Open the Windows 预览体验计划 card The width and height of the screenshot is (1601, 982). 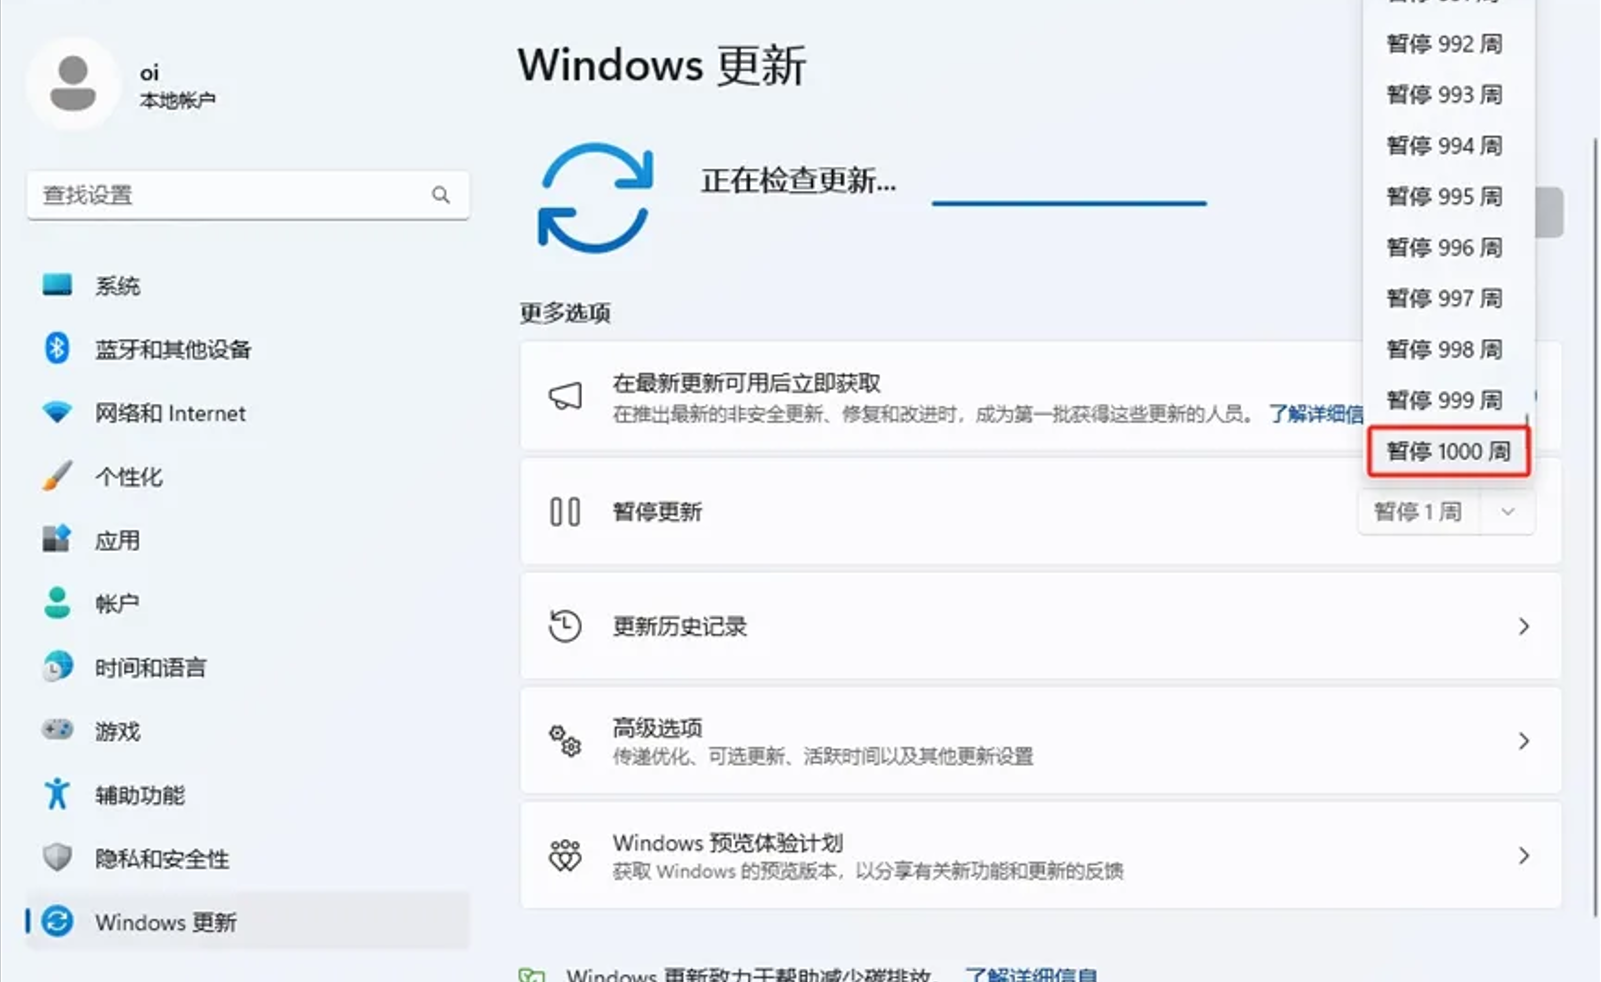click(1041, 855)
